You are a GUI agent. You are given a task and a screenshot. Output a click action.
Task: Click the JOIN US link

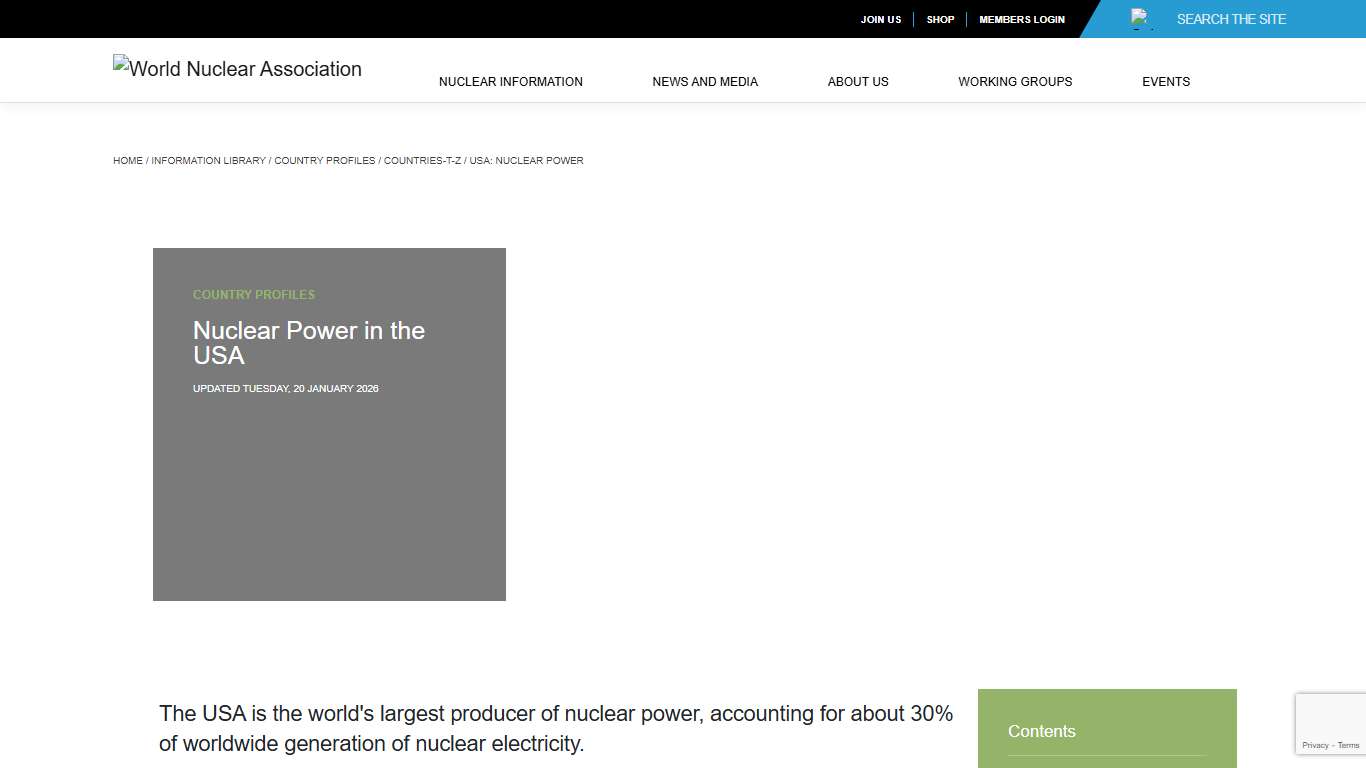point(880,19)
